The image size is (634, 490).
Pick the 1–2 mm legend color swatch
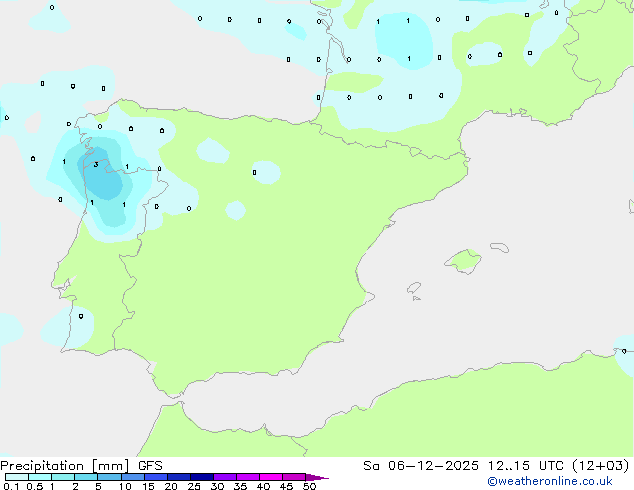click(x=63, y=477)
